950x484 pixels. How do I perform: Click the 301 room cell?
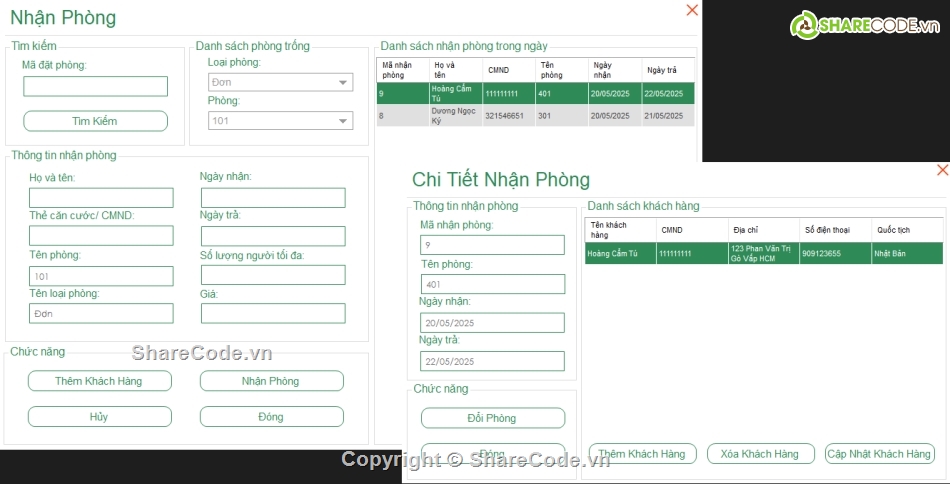point(562,115)
